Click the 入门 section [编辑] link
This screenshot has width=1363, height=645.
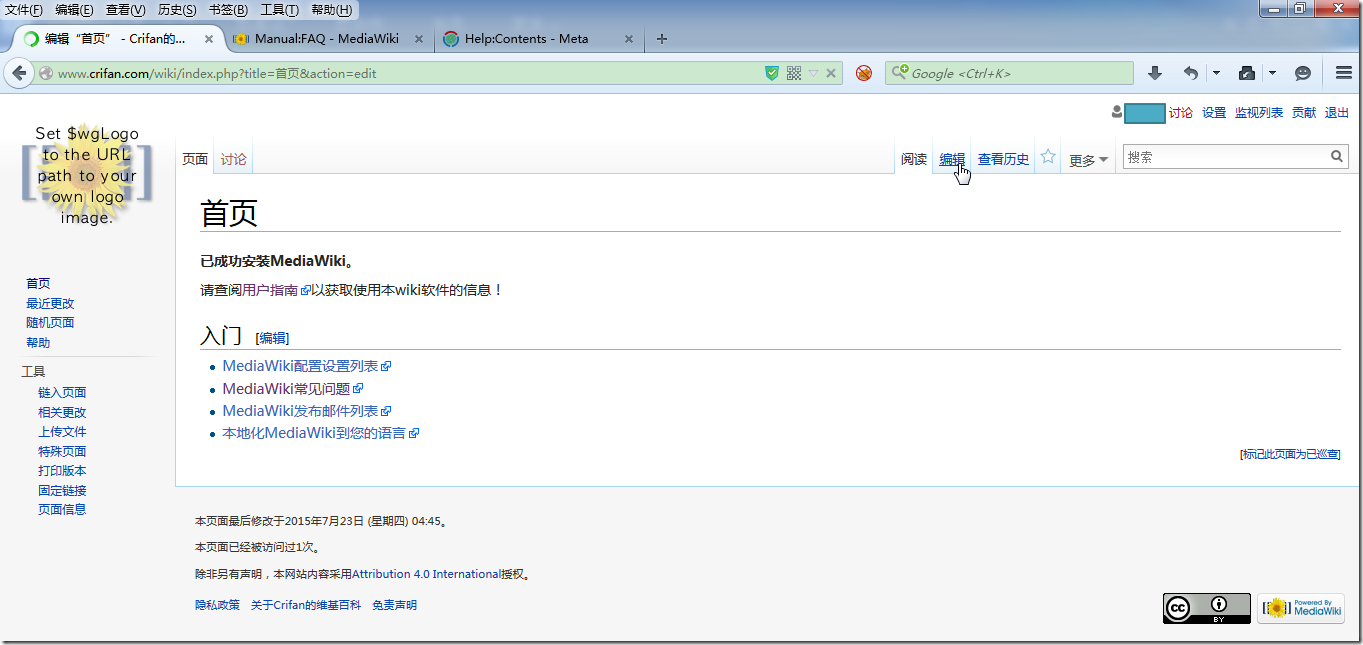point(272,338)
